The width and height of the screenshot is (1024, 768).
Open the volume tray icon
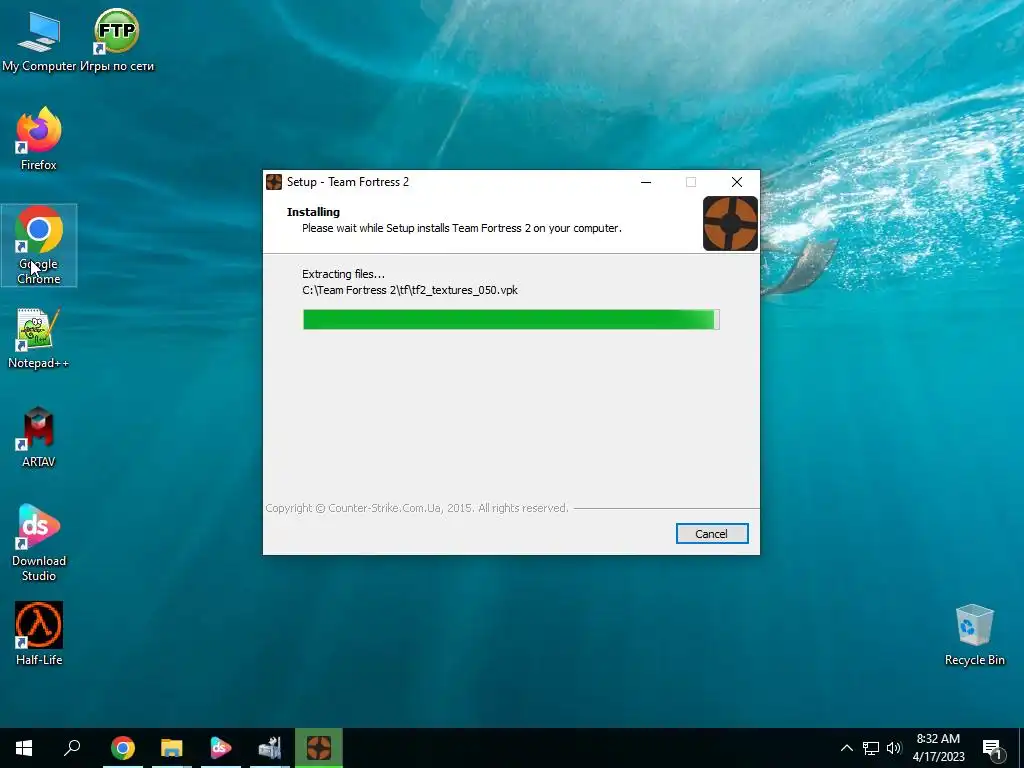click(894, 748)
